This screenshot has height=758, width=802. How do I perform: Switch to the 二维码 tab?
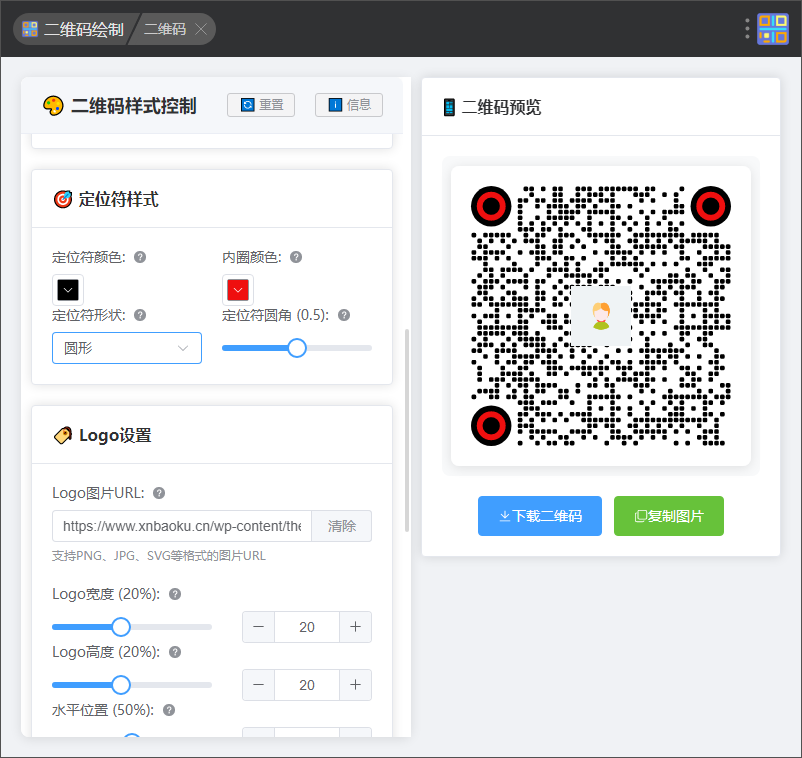[x=164, y=29]
